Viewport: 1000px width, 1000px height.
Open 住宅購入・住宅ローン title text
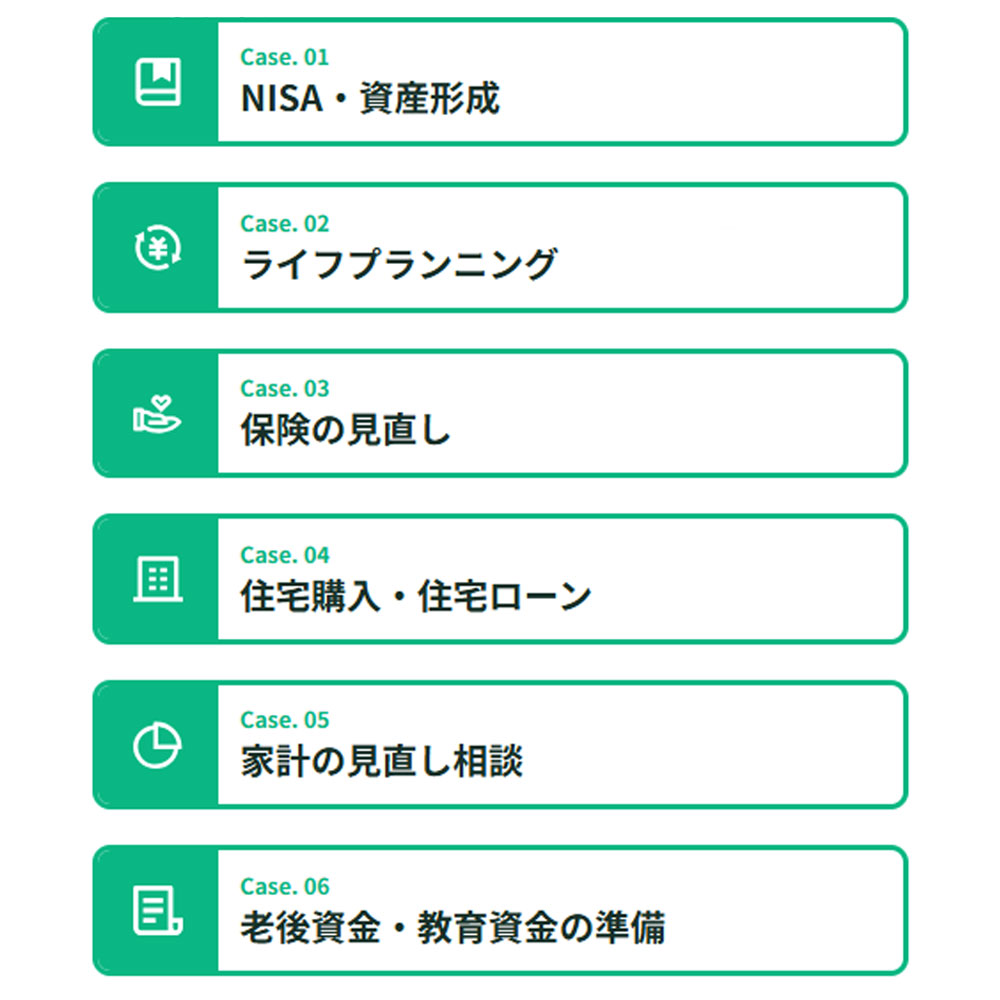tap(416, 596)
